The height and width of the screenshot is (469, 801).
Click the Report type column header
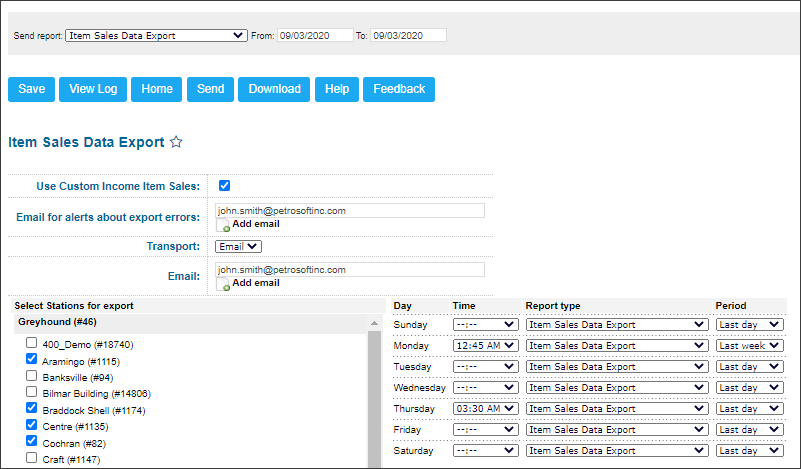click(553, 306)
